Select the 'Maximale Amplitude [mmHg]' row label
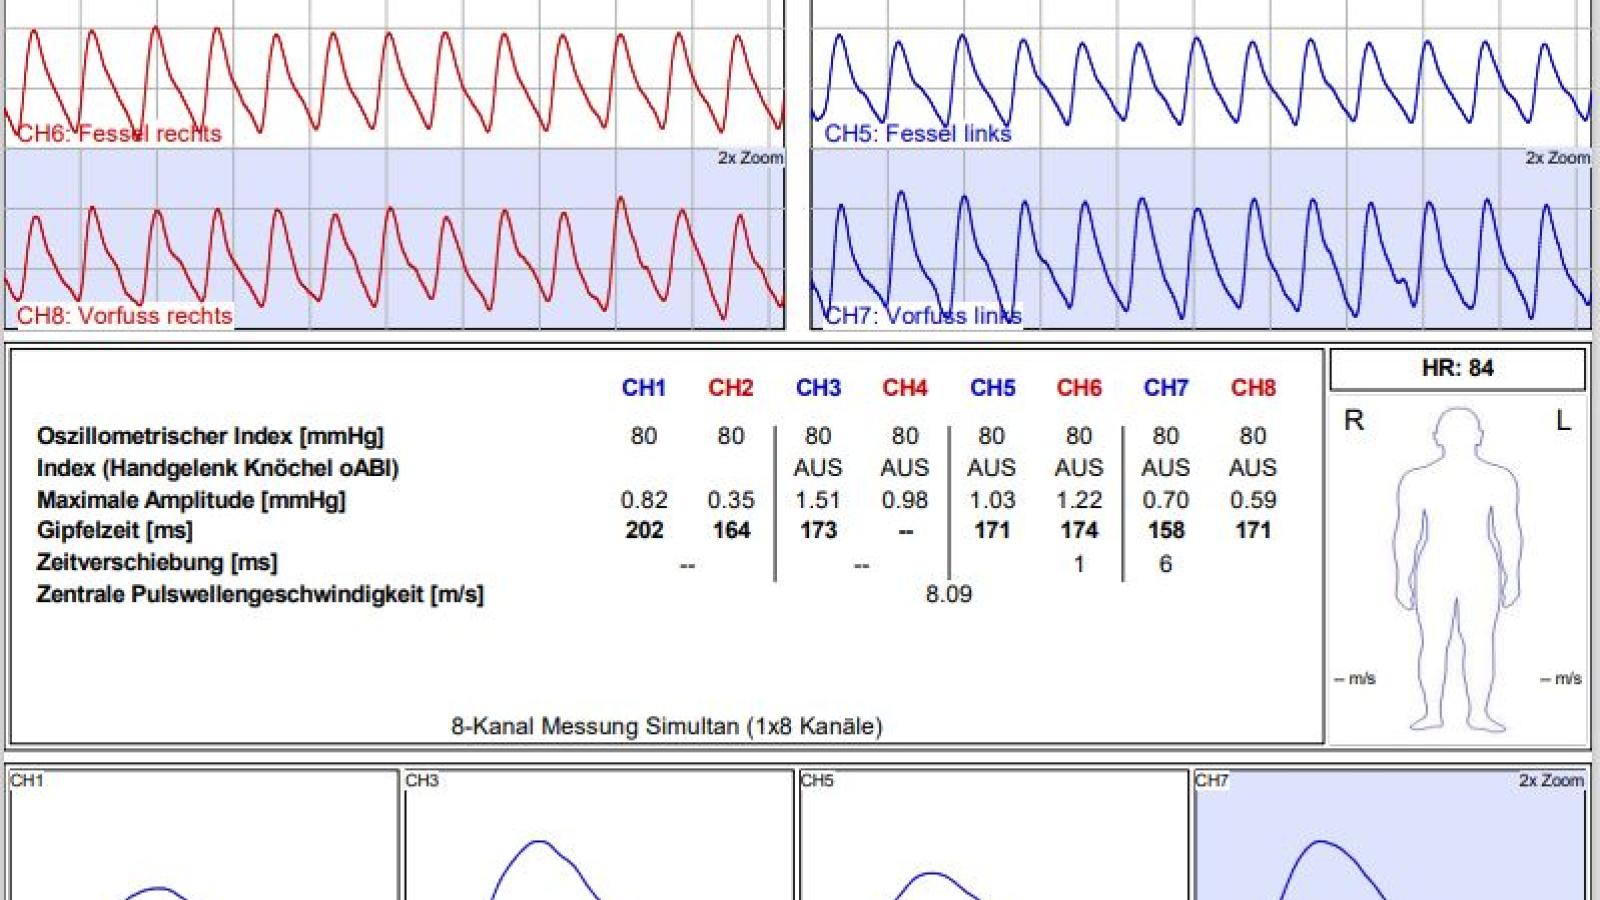 (191, 500)
